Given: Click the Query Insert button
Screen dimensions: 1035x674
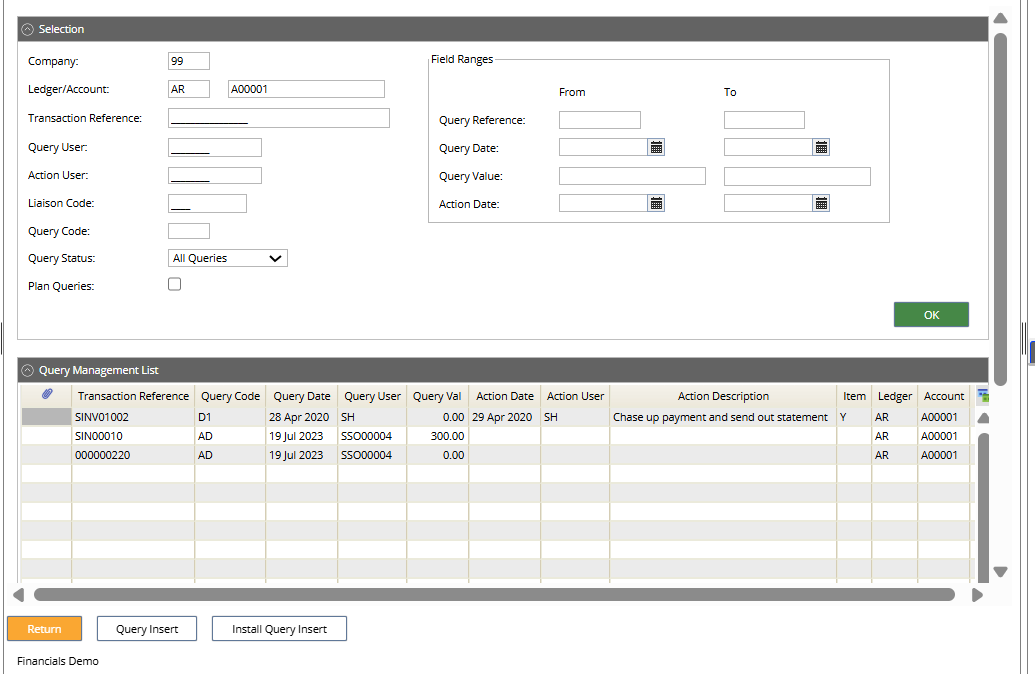Looking at the screenshot, I should [x=147, y=629].
